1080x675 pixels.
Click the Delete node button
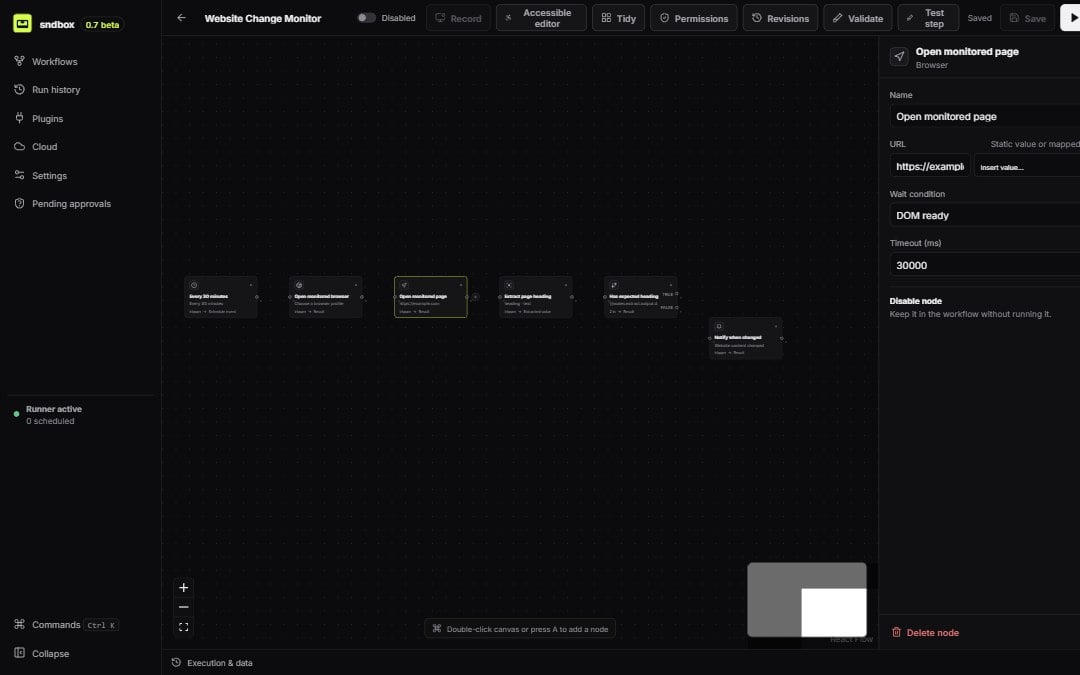tap(925, 632)
